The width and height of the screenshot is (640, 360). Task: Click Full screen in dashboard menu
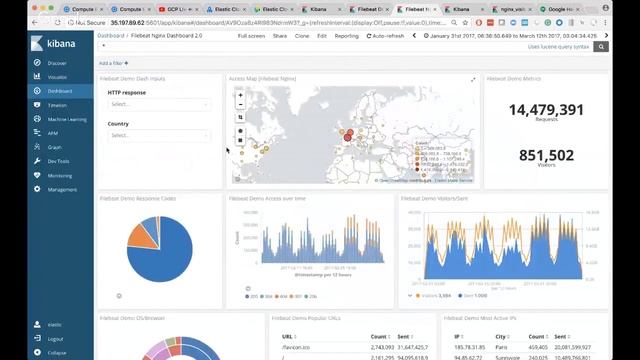click(251, 36)
